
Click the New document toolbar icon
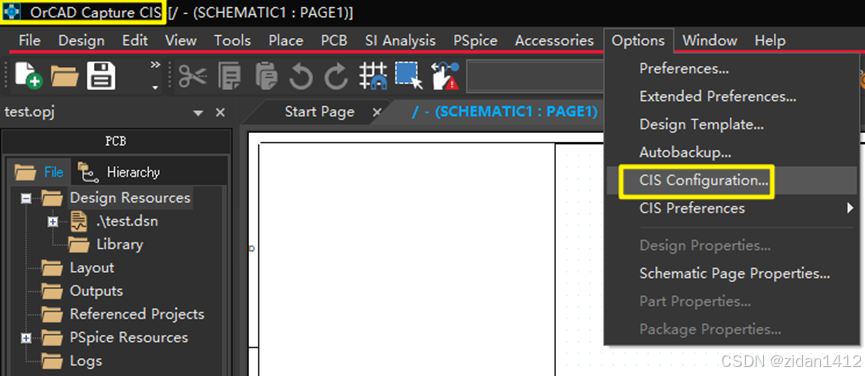click(x=28, y=75)
